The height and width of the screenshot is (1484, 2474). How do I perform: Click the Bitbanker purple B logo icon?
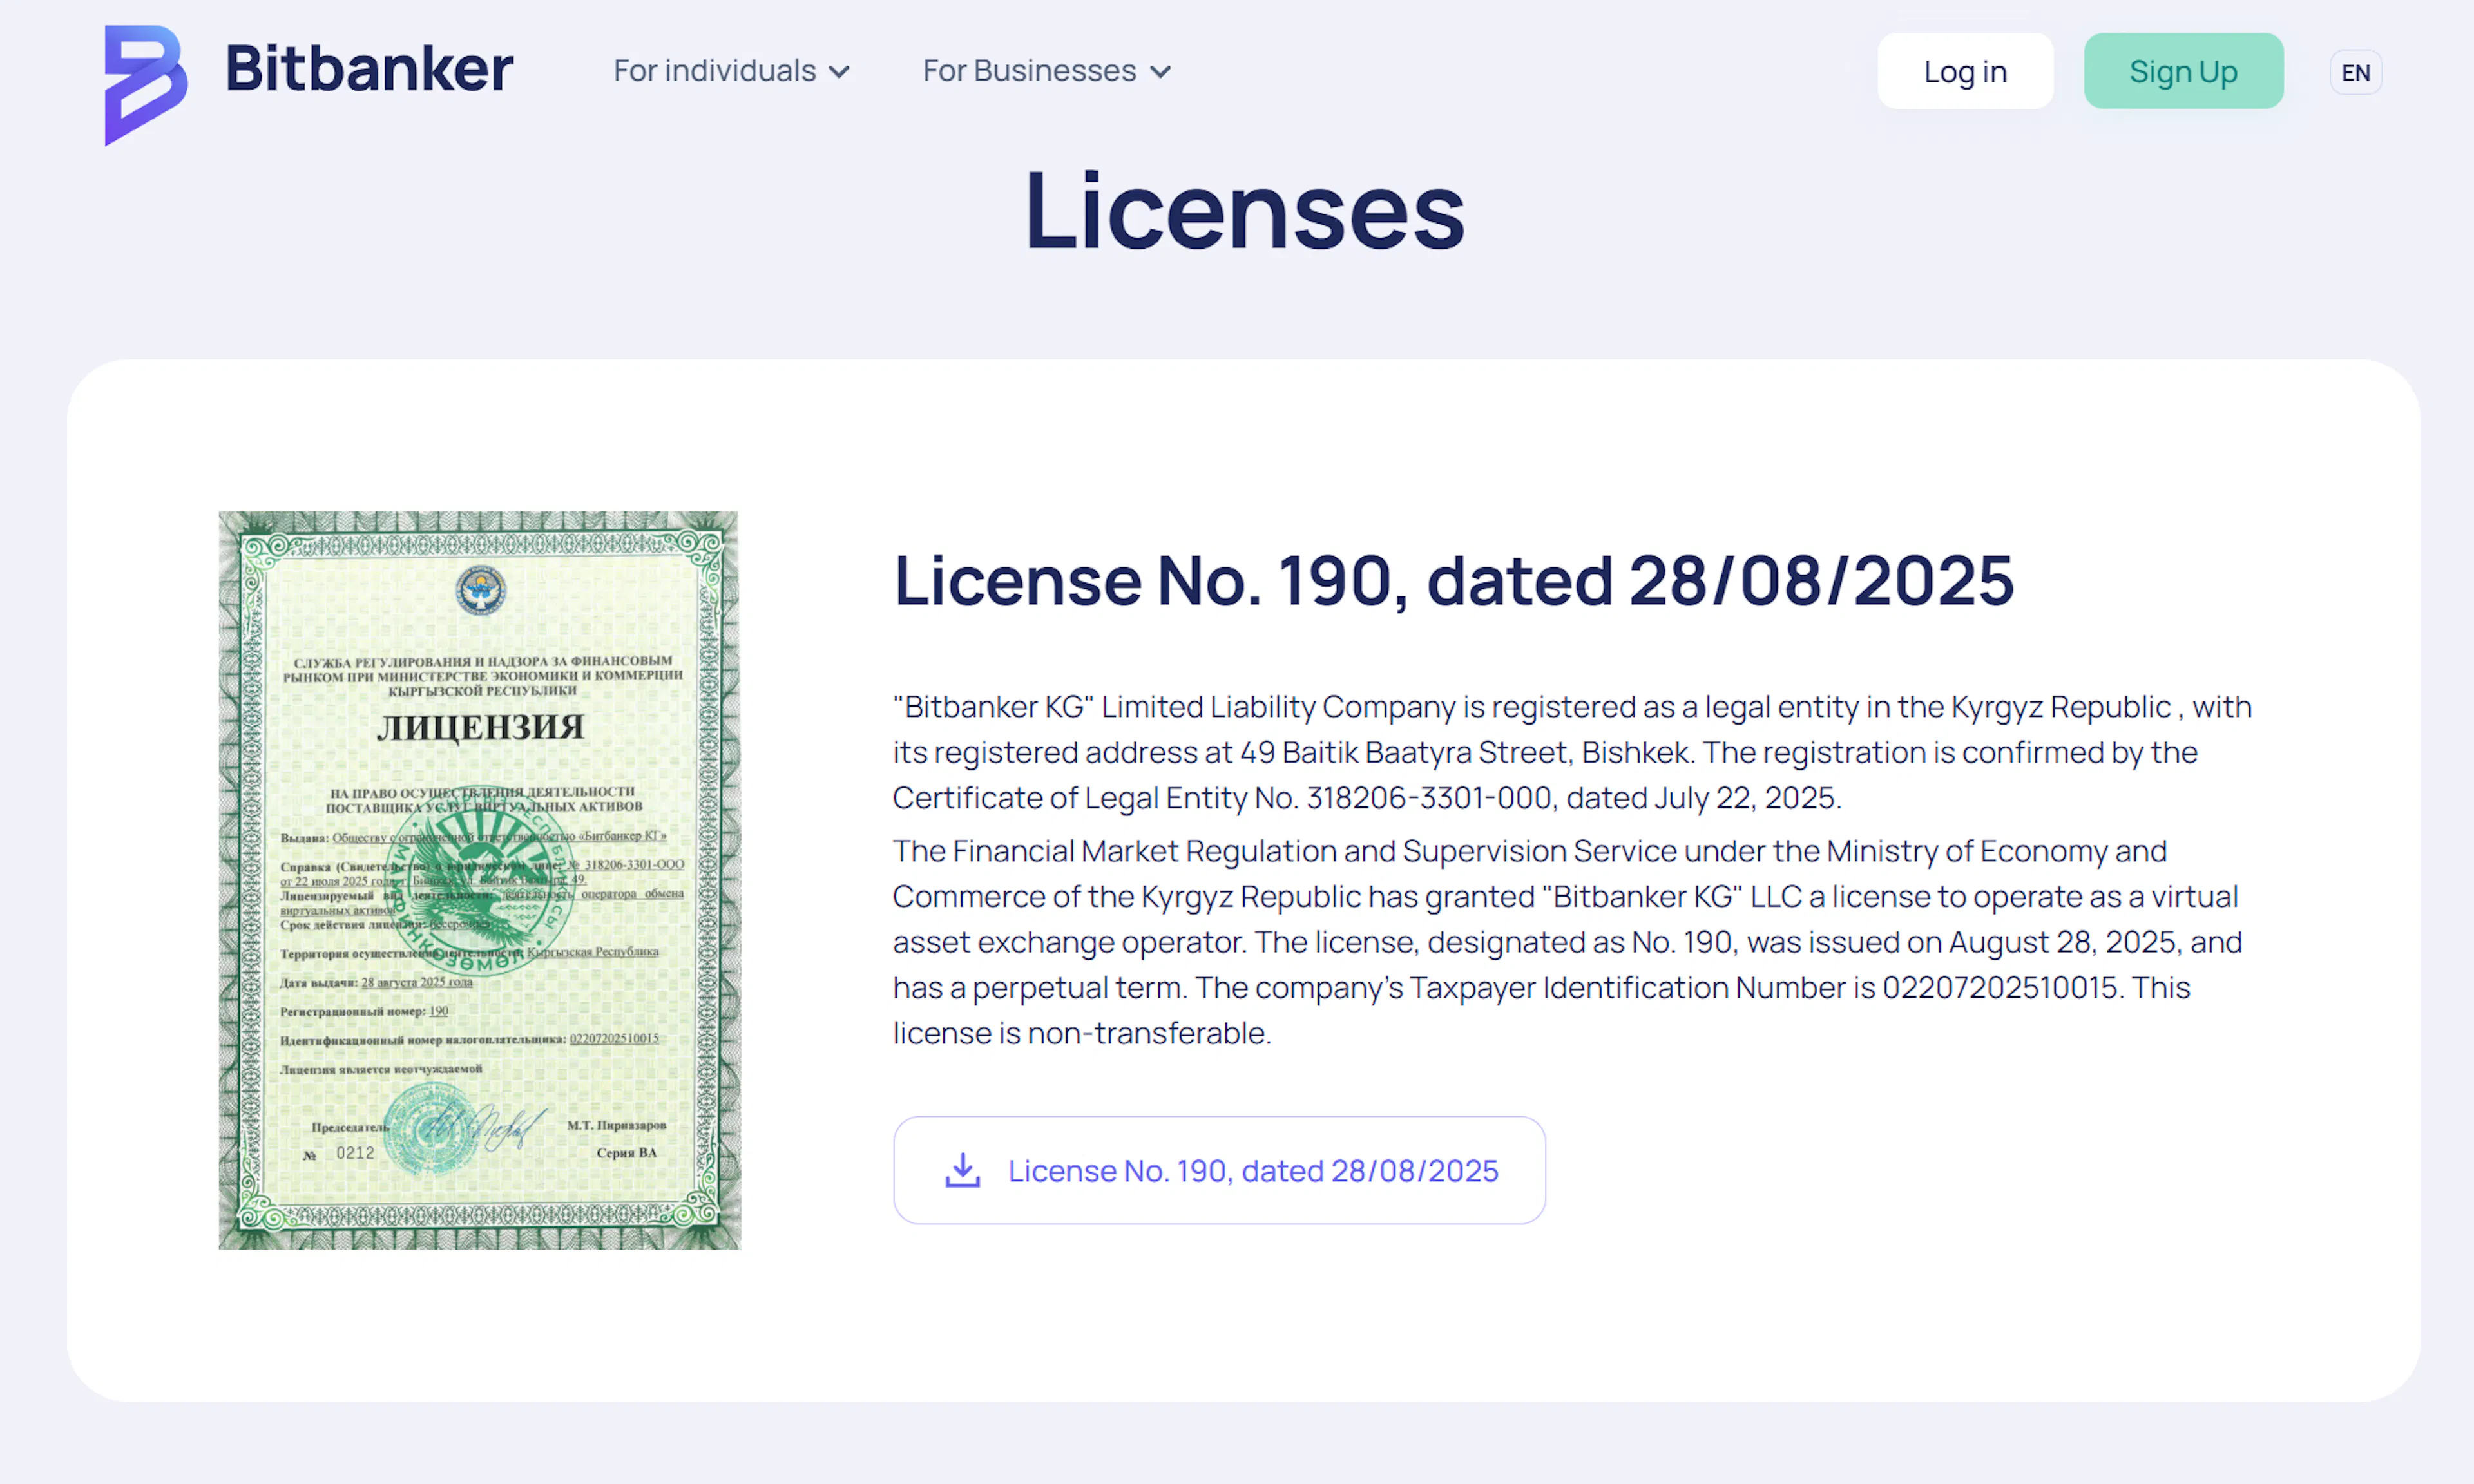[x=146, y=85]
